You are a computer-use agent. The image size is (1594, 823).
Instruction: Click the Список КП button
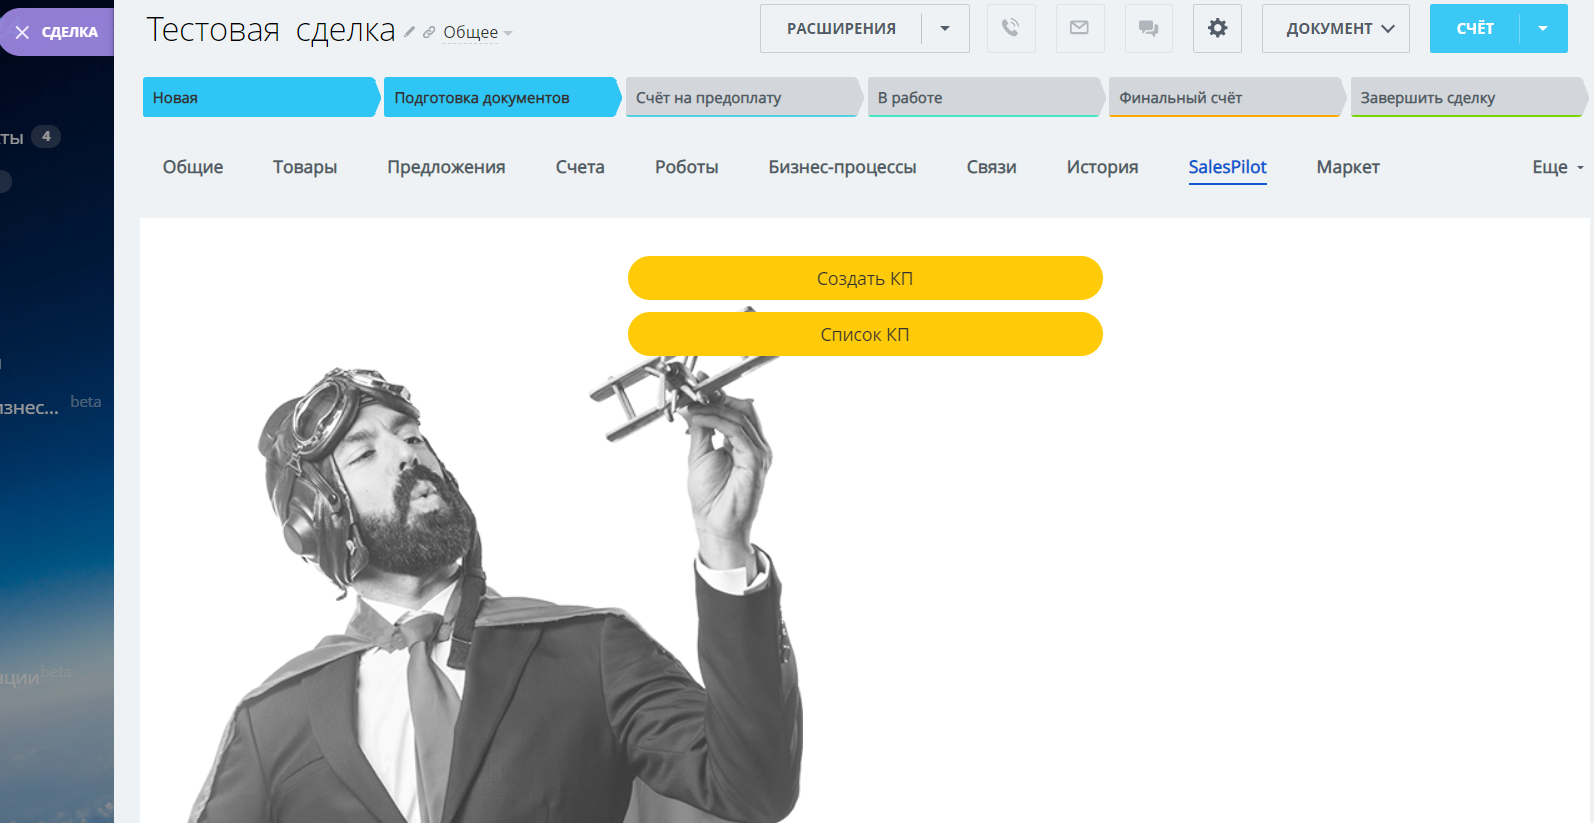[x=865, y=334]
